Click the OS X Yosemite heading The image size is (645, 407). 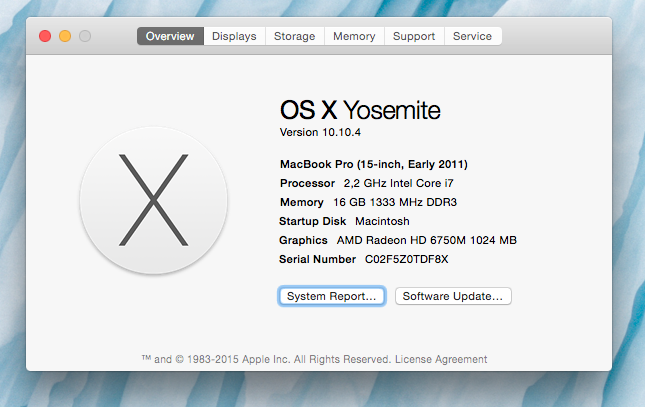pos(360,110)
